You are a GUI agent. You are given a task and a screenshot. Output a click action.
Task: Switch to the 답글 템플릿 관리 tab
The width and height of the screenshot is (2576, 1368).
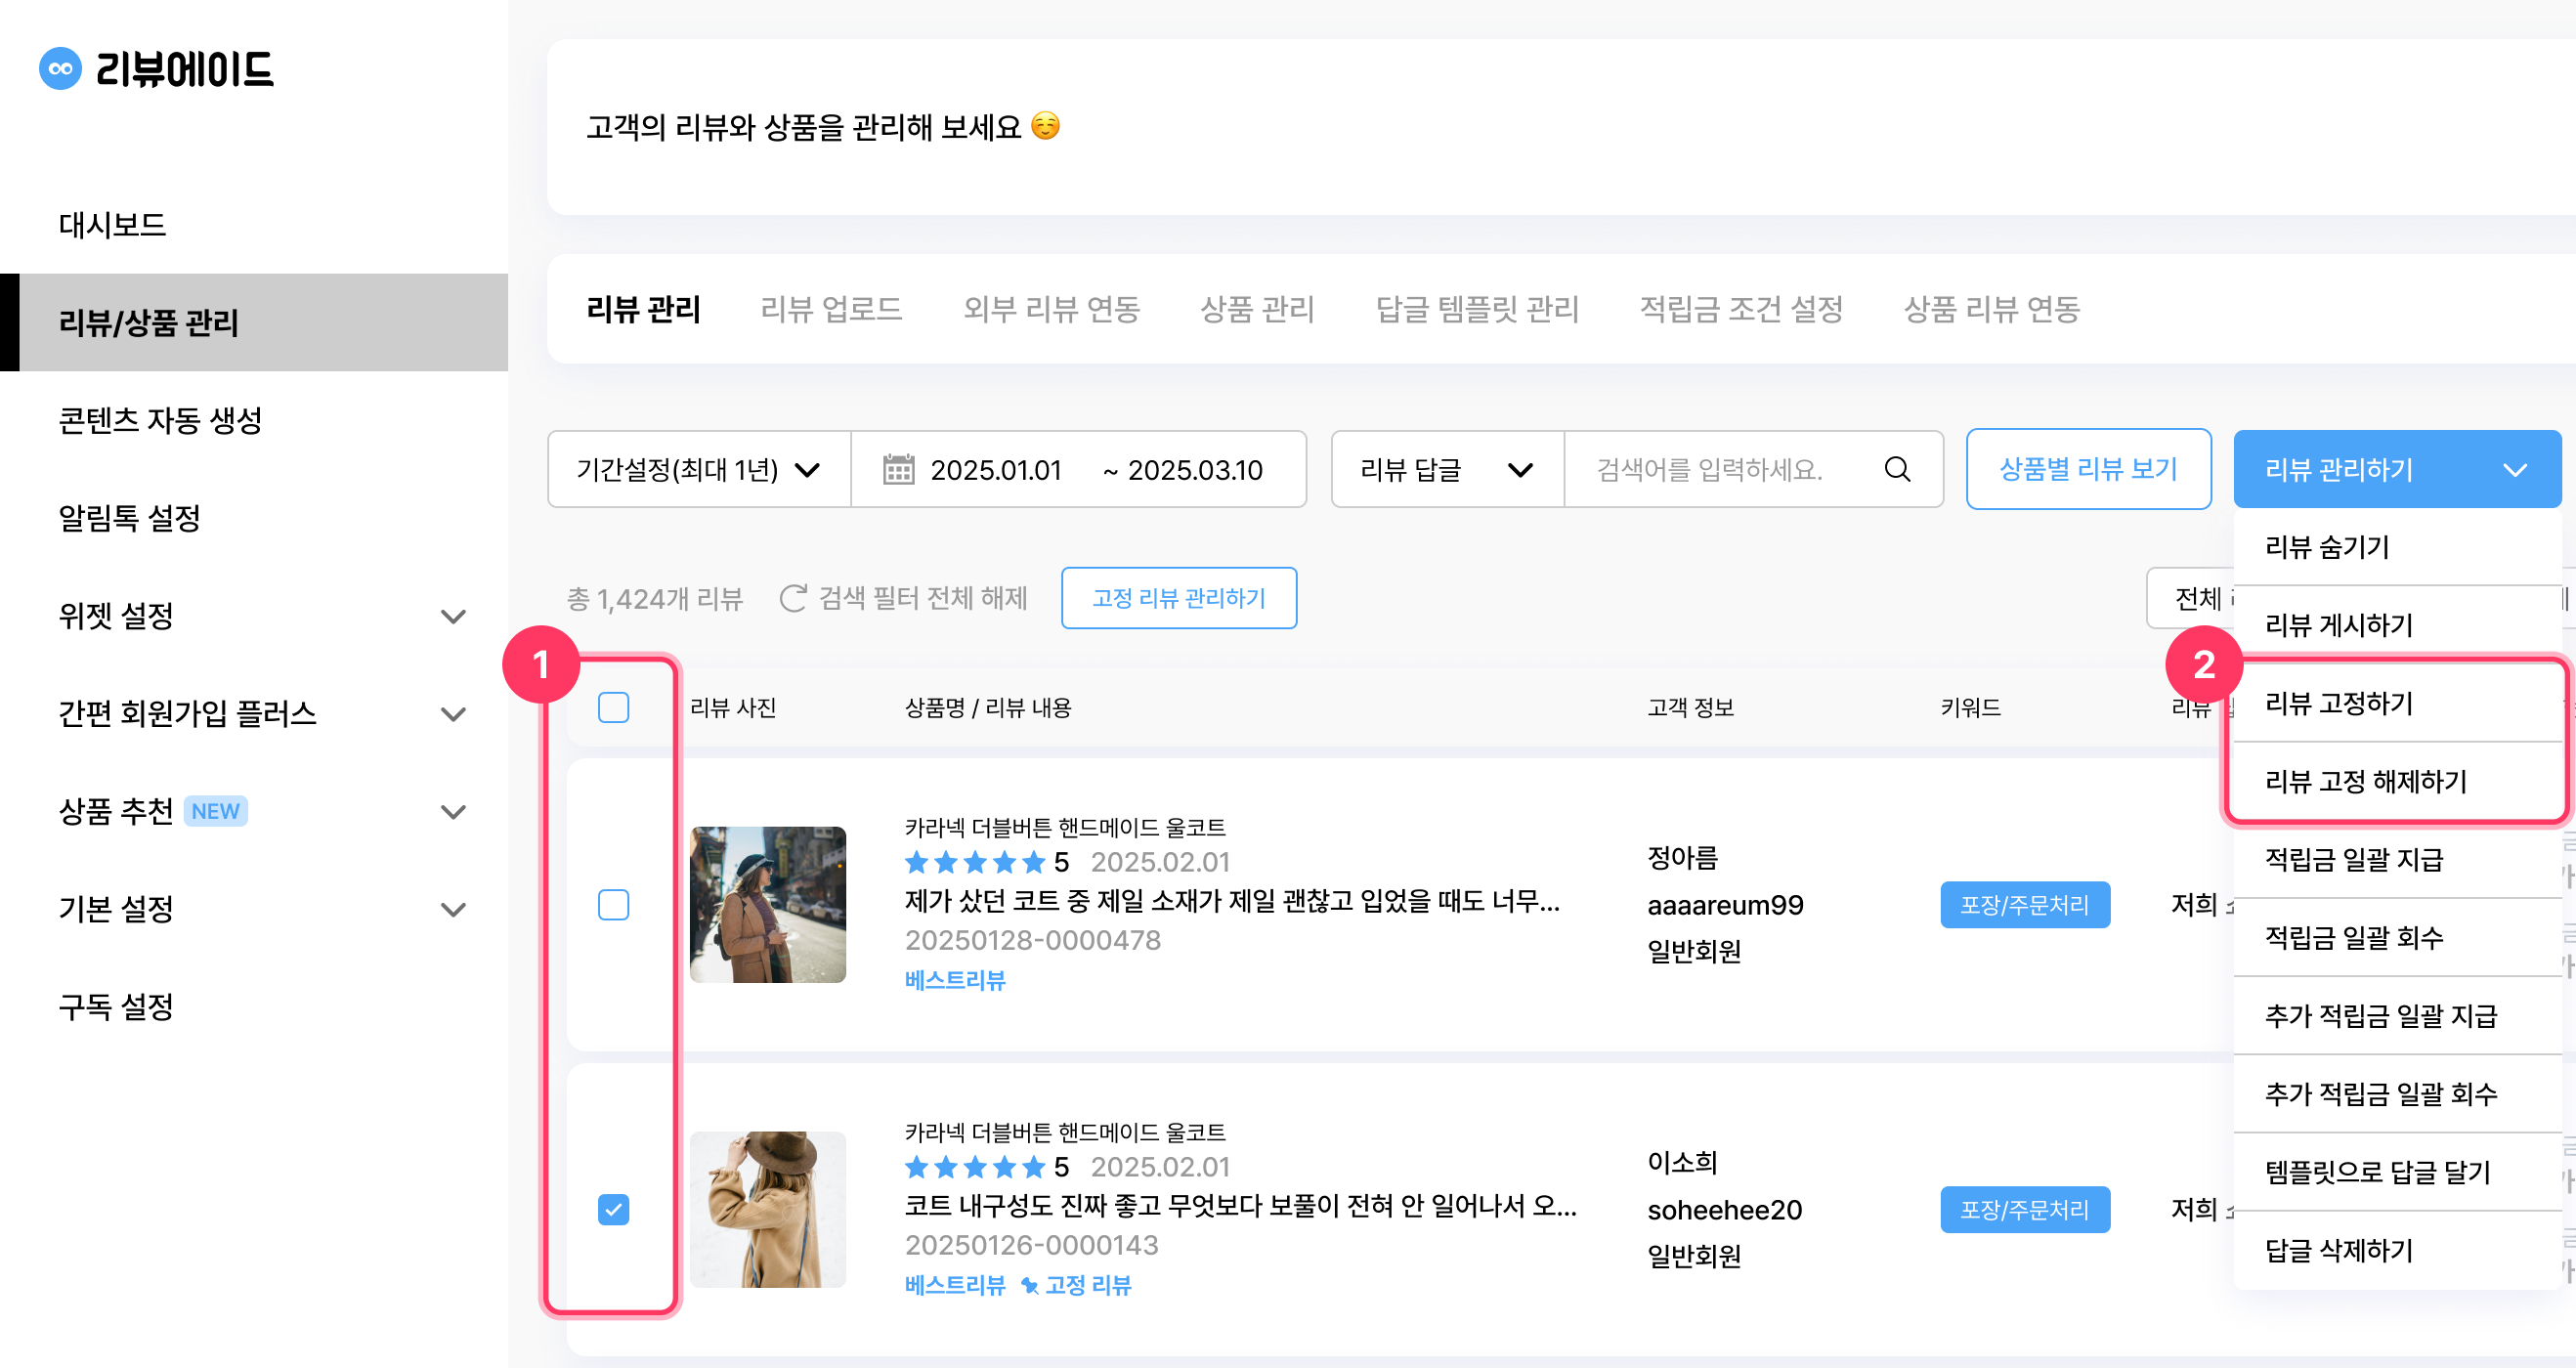1478,310
